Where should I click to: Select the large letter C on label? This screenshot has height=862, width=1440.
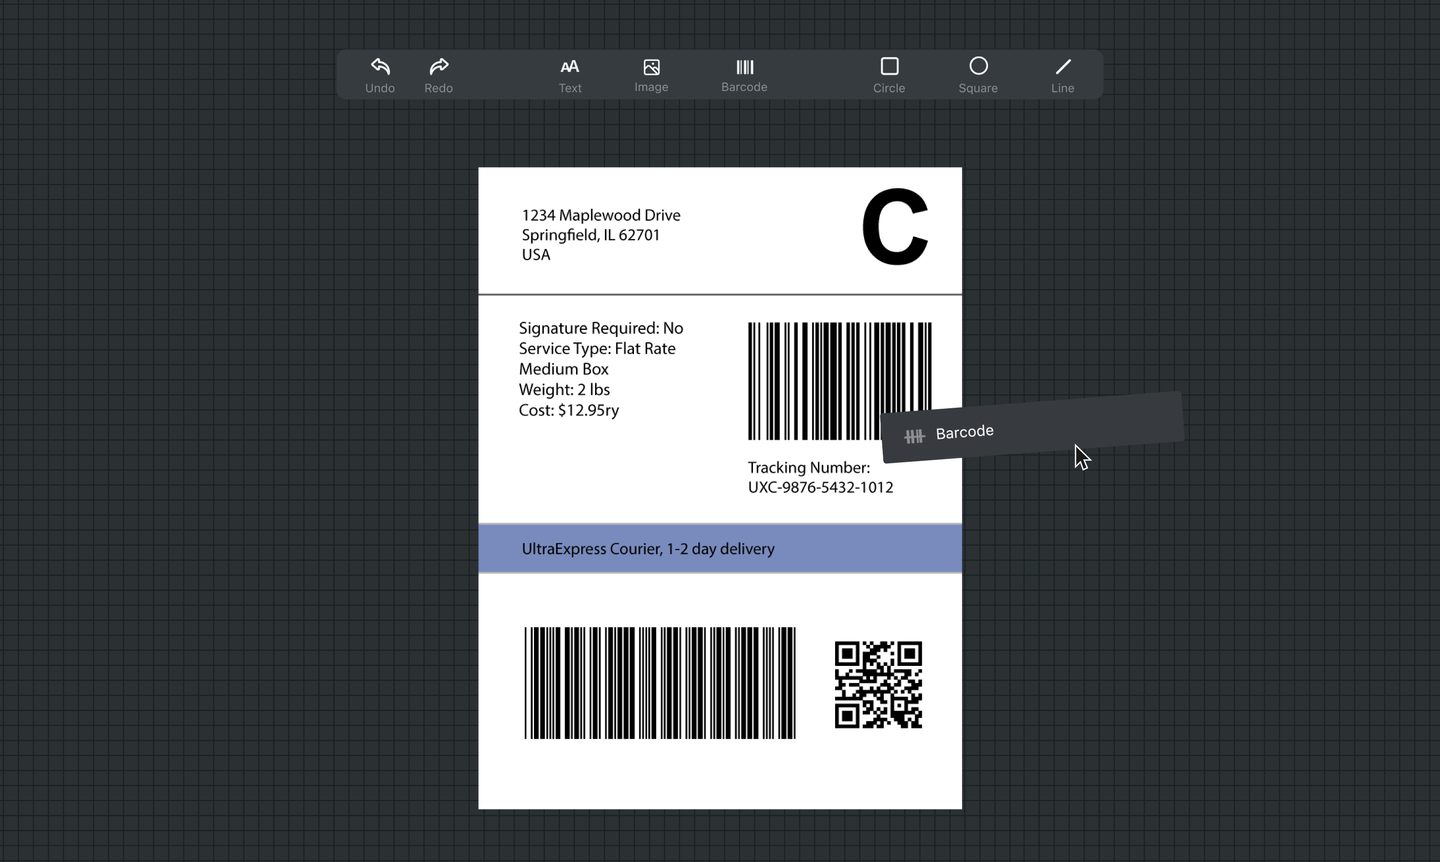pos(895,228)
